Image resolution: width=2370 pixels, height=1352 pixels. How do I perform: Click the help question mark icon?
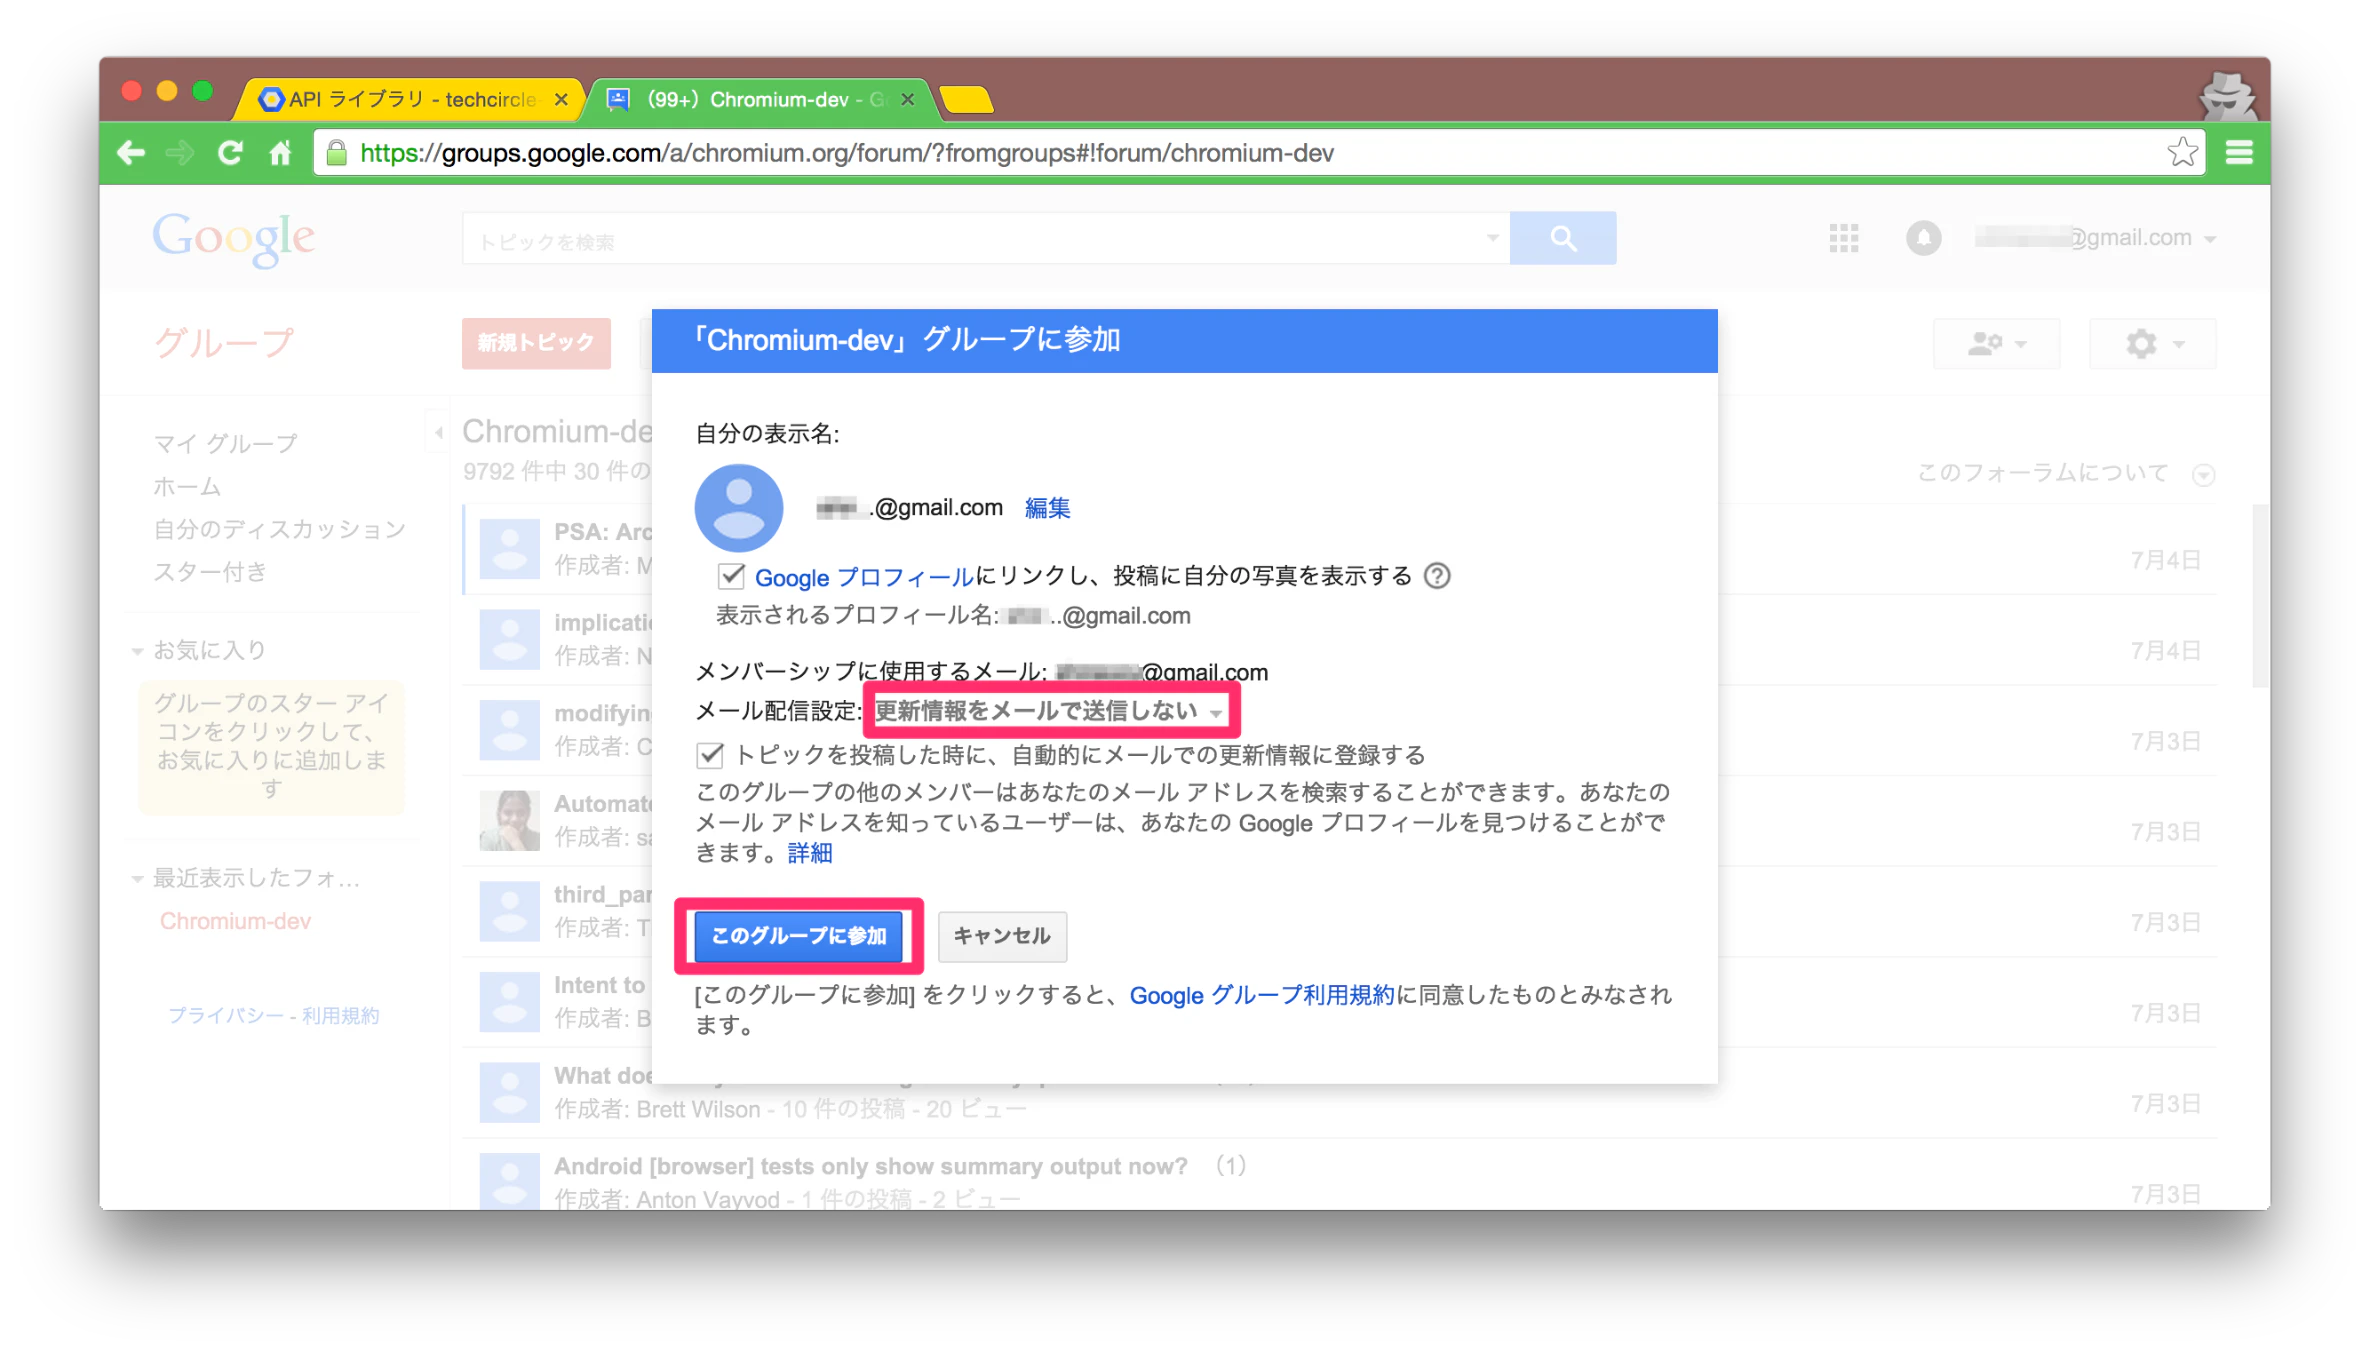[1437, 576]
